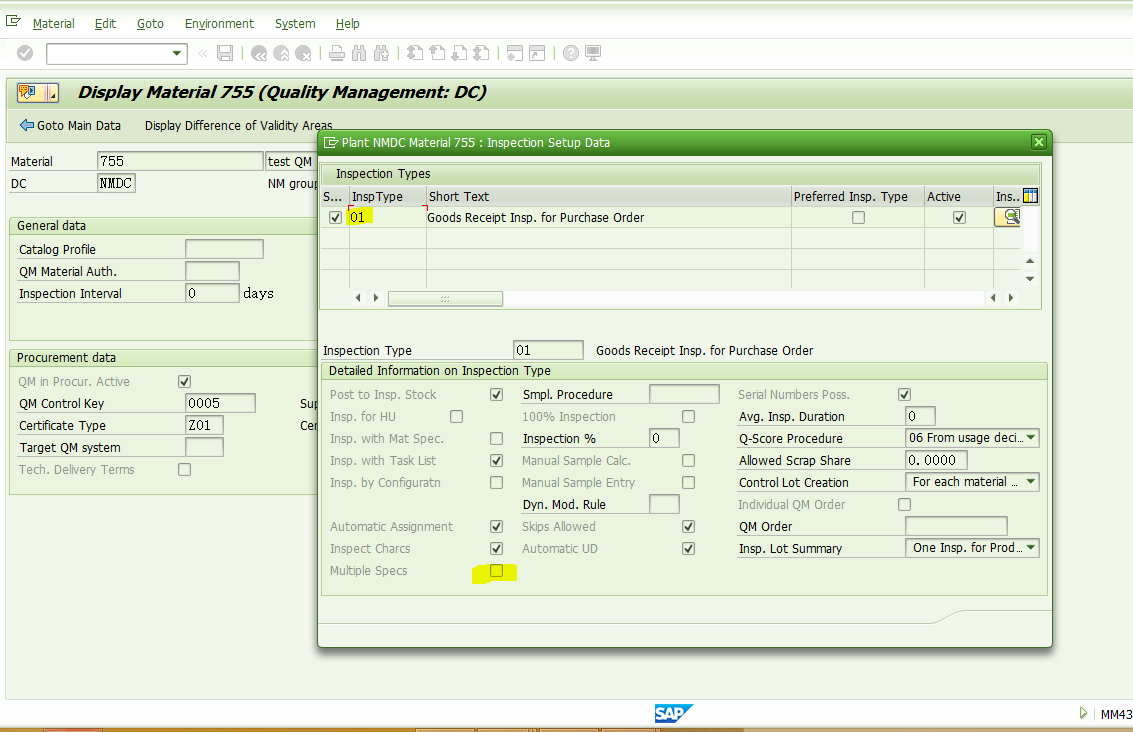
Task: Click the collapse chevrons beside command field
Action: (202, 53)
